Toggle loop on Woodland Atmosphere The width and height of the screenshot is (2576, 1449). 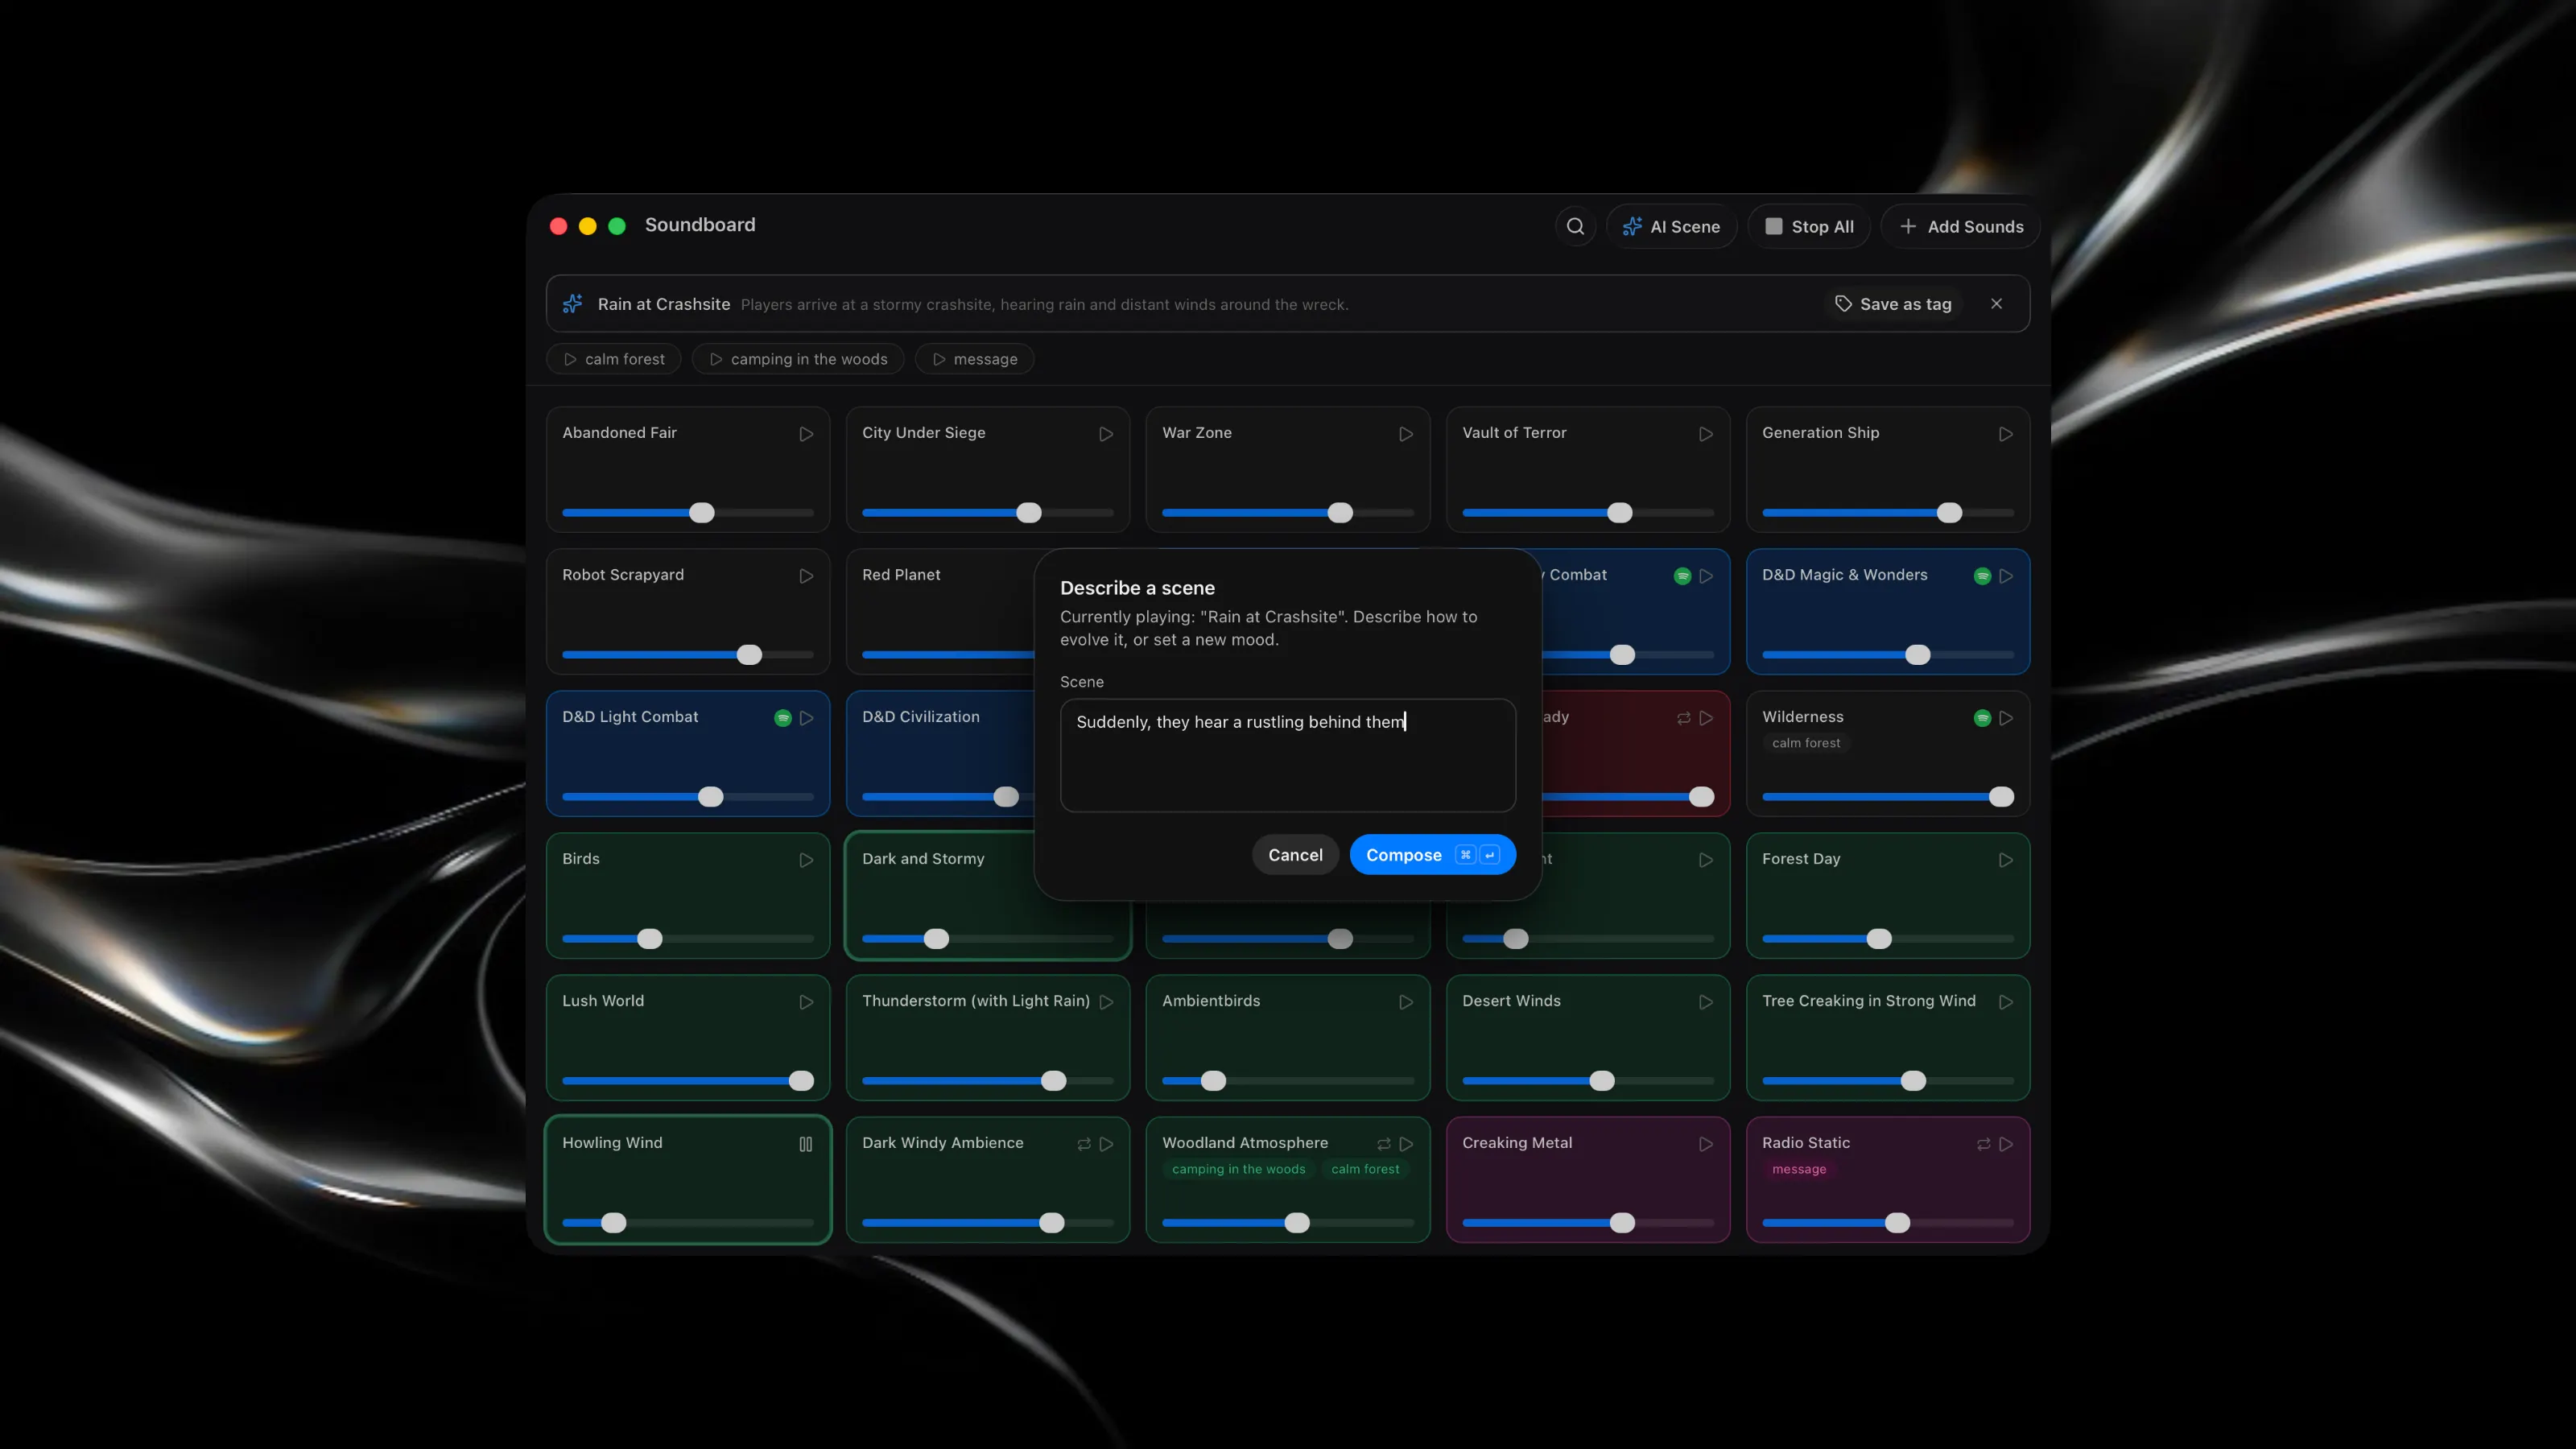[x=1384, y=1144]
